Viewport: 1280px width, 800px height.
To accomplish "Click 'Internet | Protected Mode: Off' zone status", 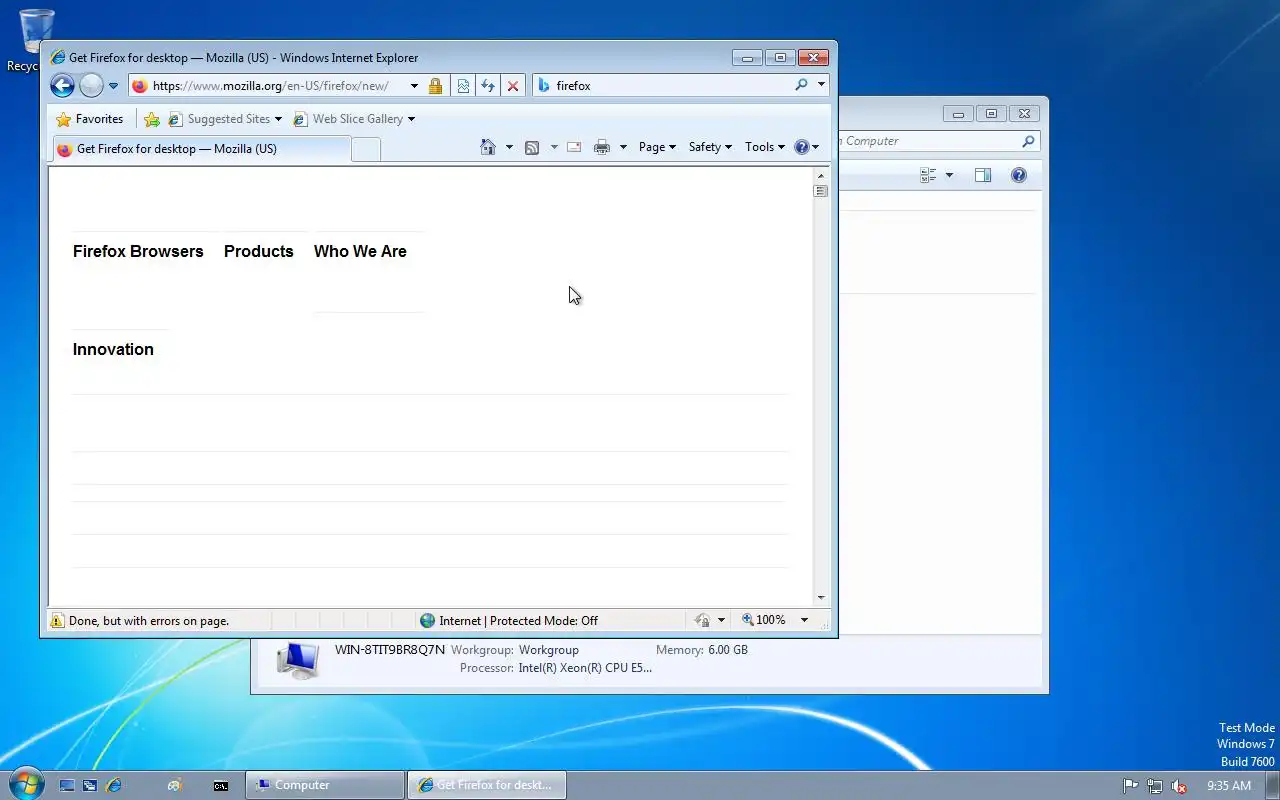I will 518,621.
